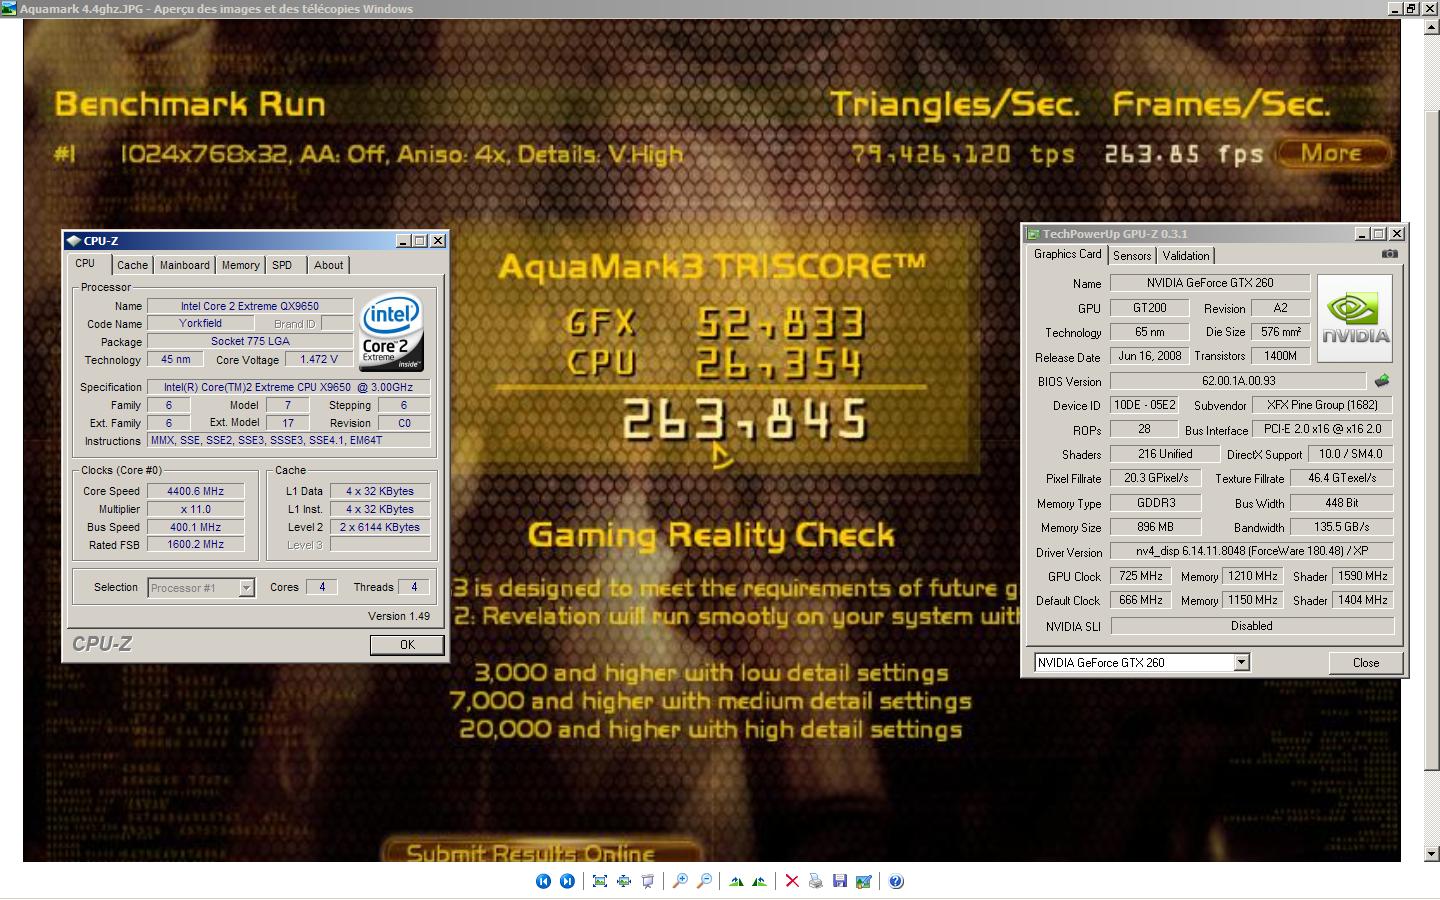Open the CPU tab in CPU-Z
Image resolution: width=1440 pixels, height=900 pixels.
click(85, 264)
